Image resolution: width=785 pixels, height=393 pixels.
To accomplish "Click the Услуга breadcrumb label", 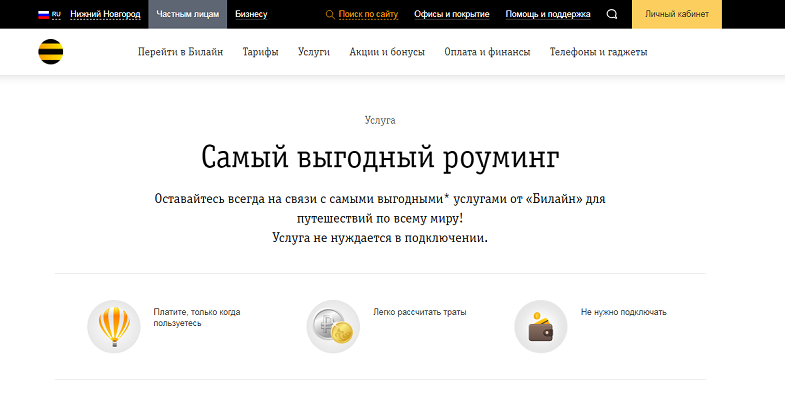I will click(x=380, y=121).
